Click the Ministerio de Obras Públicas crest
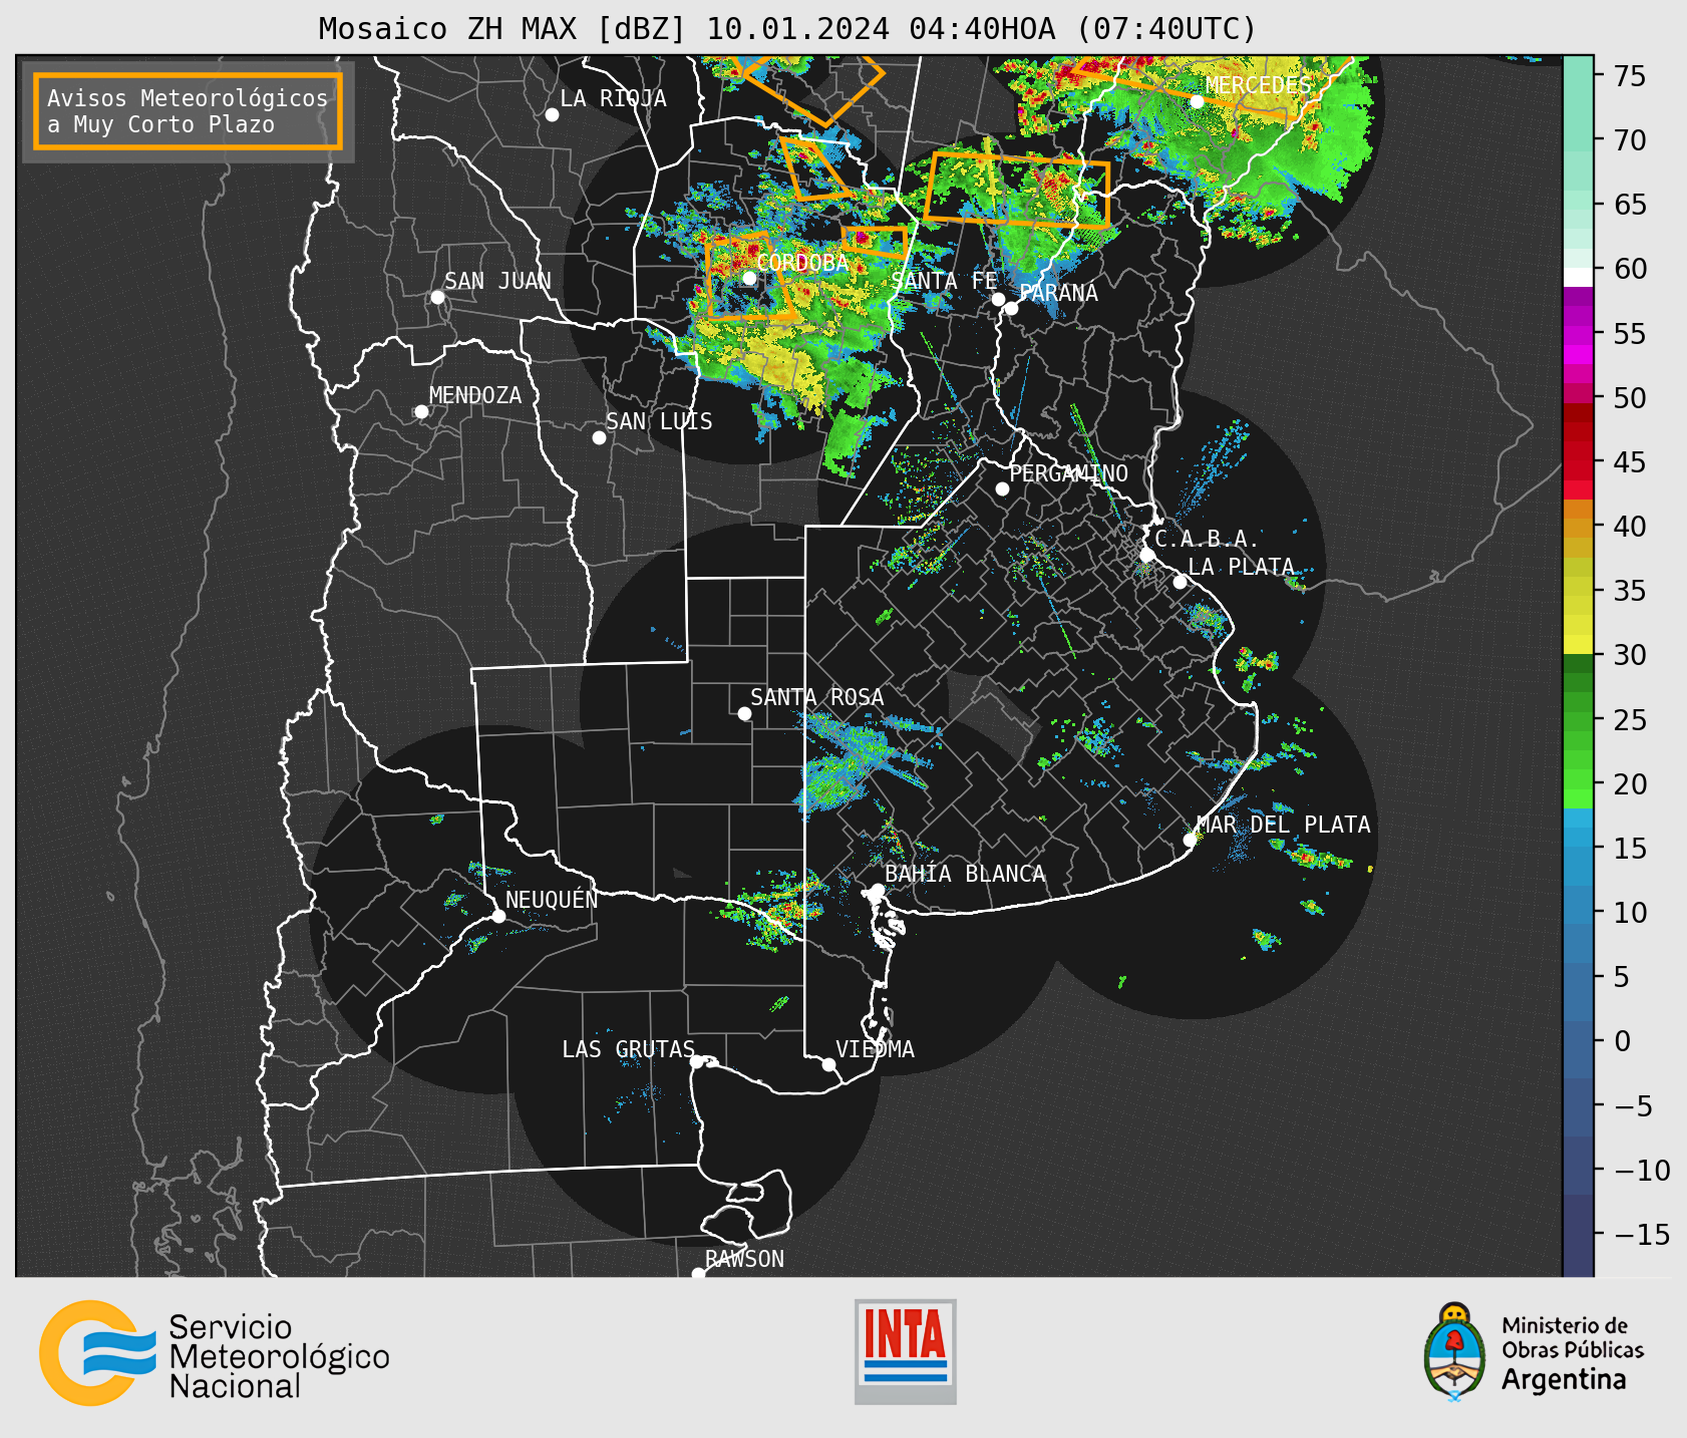Screen dimensions: 1687x1438 1455,1351
